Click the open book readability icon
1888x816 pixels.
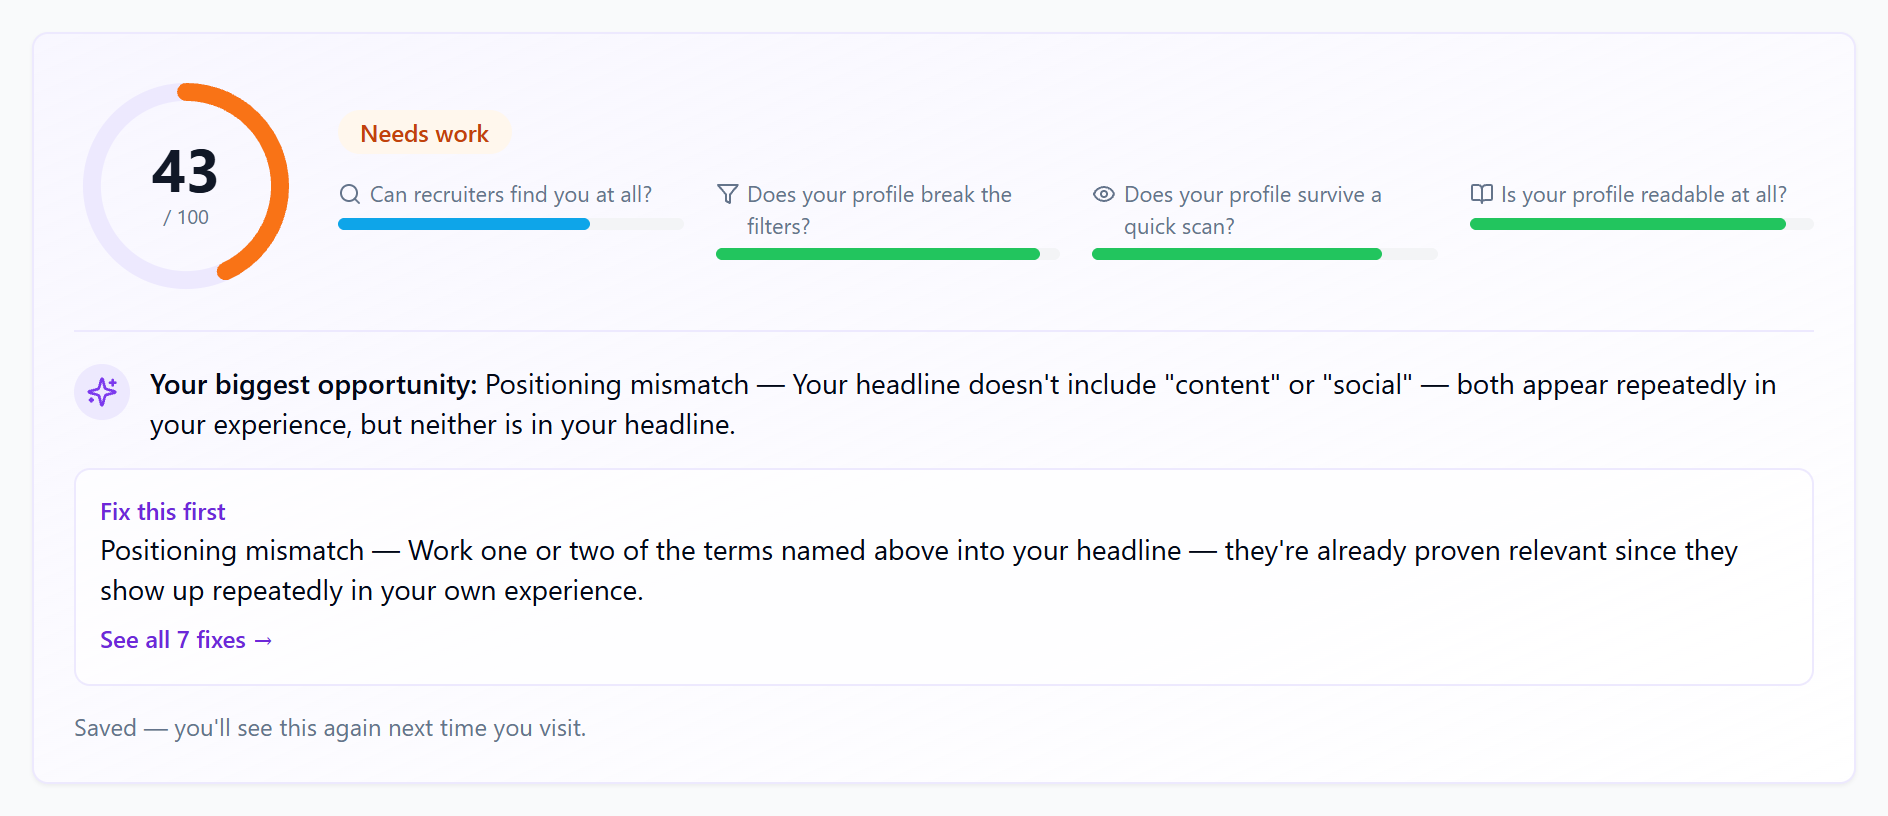(1482, 194)
